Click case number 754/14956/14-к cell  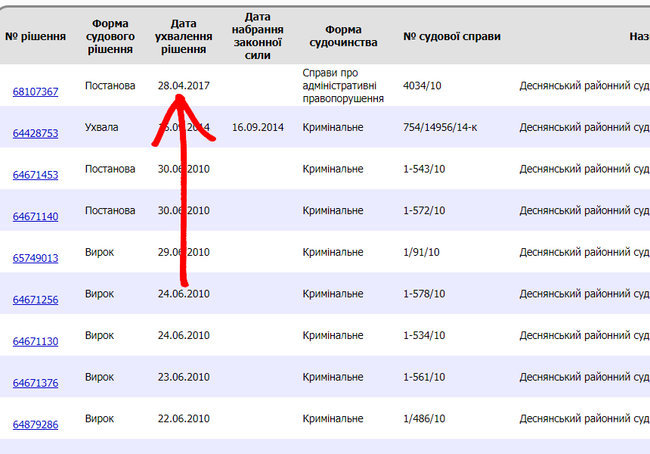click(443, 128)
